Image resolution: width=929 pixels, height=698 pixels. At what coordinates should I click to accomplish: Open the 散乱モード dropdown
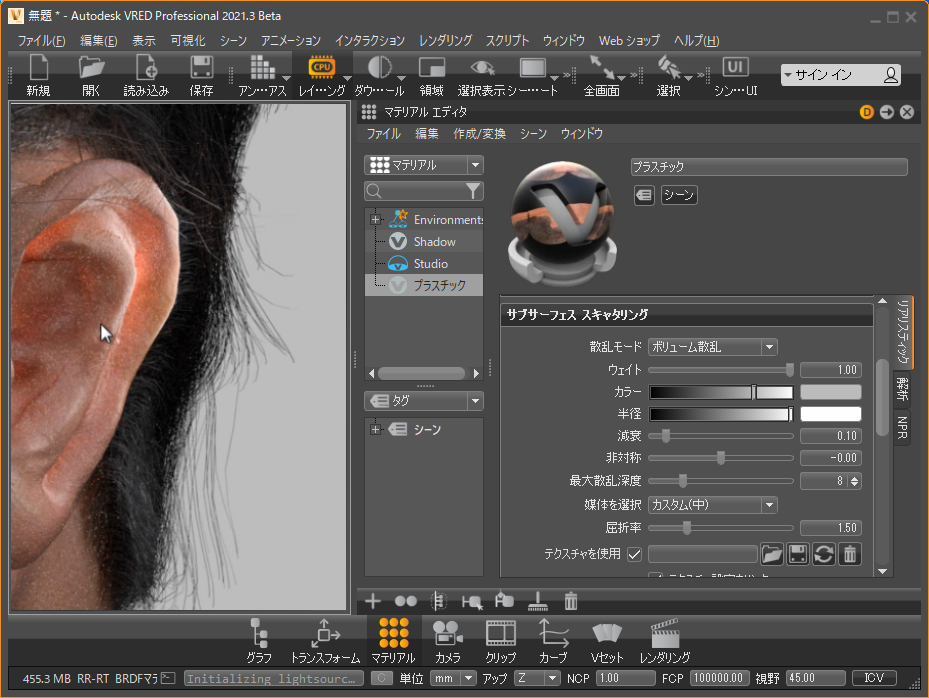[712, 347]
